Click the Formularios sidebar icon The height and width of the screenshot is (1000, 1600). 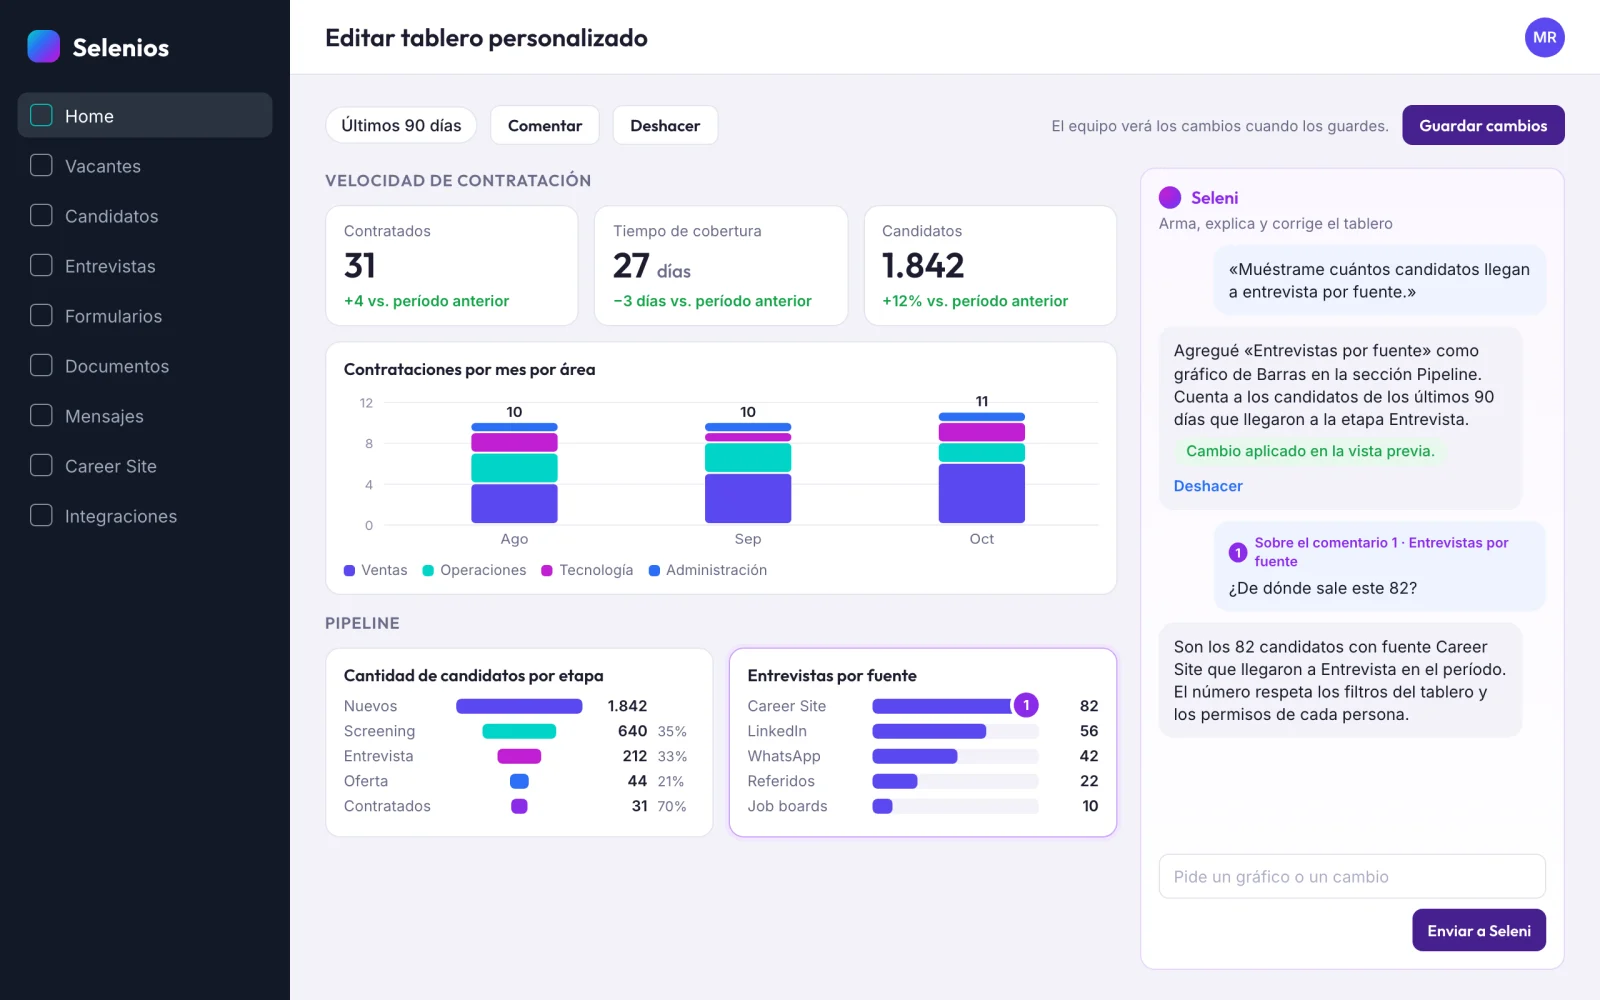click(x=41, y=315)
